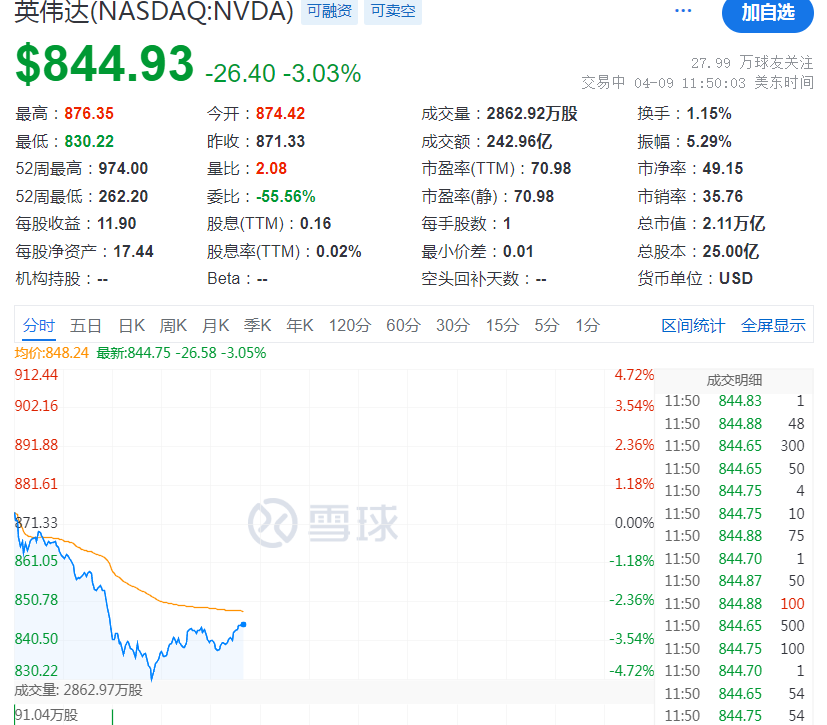Click the 52周最高 value 974.00
Viewport: 827px width, 725px height.
(123, 169)
